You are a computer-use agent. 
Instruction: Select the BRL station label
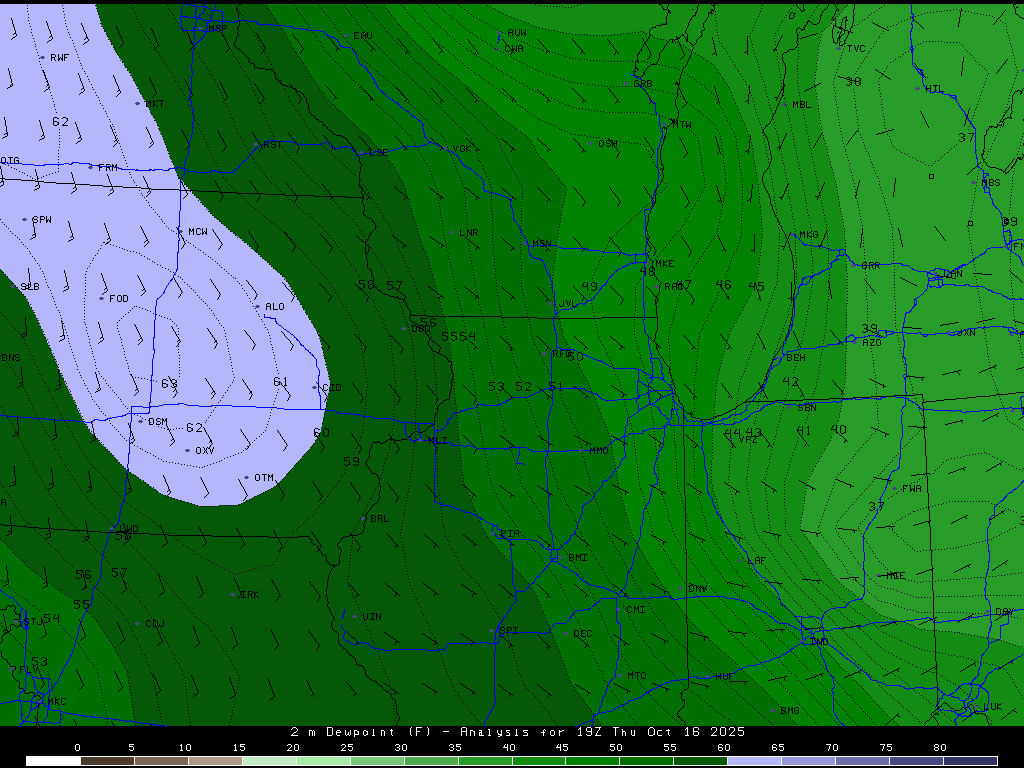[x=379, y=519]
